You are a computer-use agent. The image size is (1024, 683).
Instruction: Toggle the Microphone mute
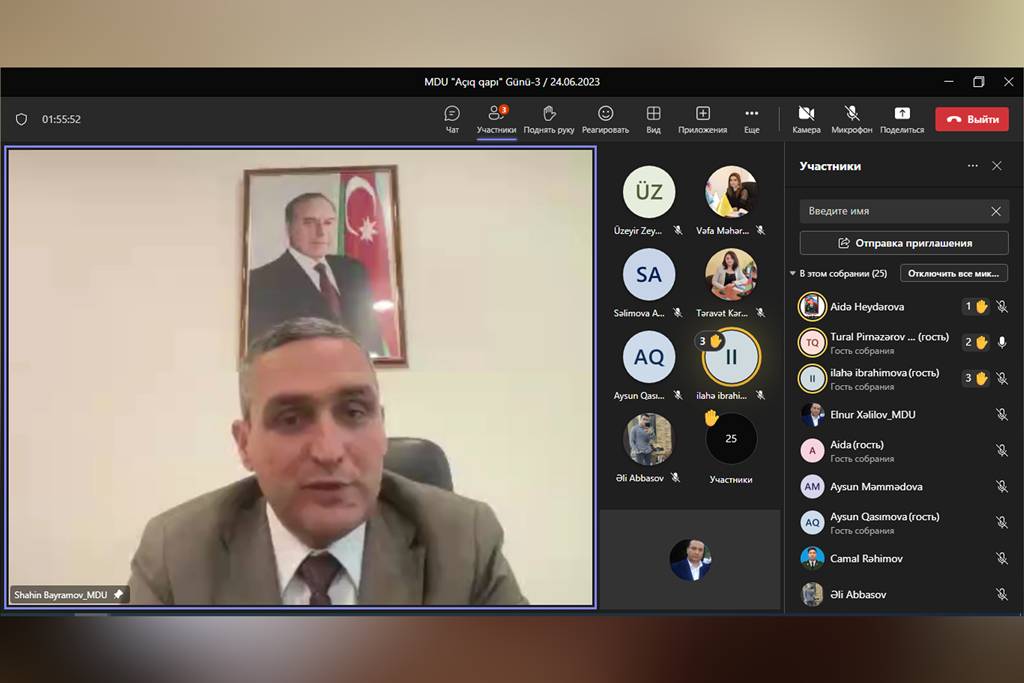click(852, 114)
